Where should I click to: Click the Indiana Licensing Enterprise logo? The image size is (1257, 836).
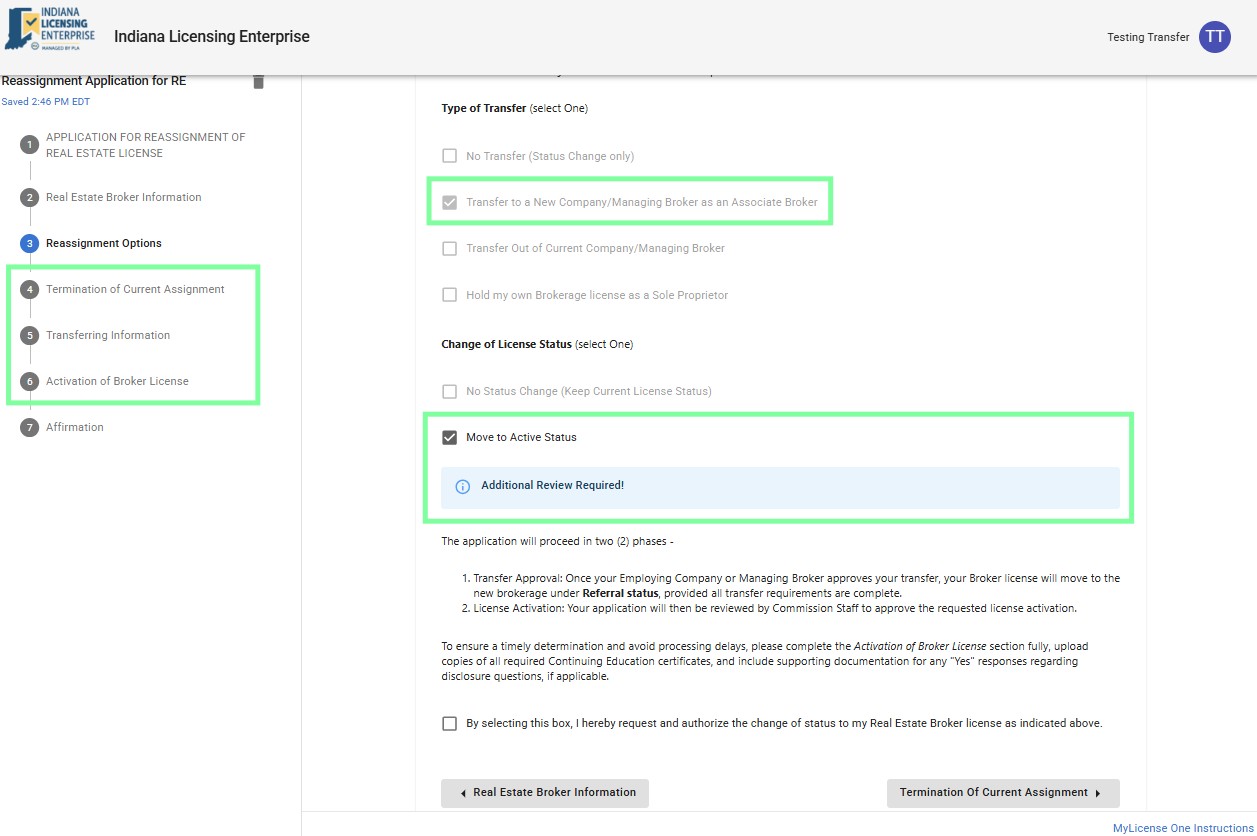click(48, 30)
